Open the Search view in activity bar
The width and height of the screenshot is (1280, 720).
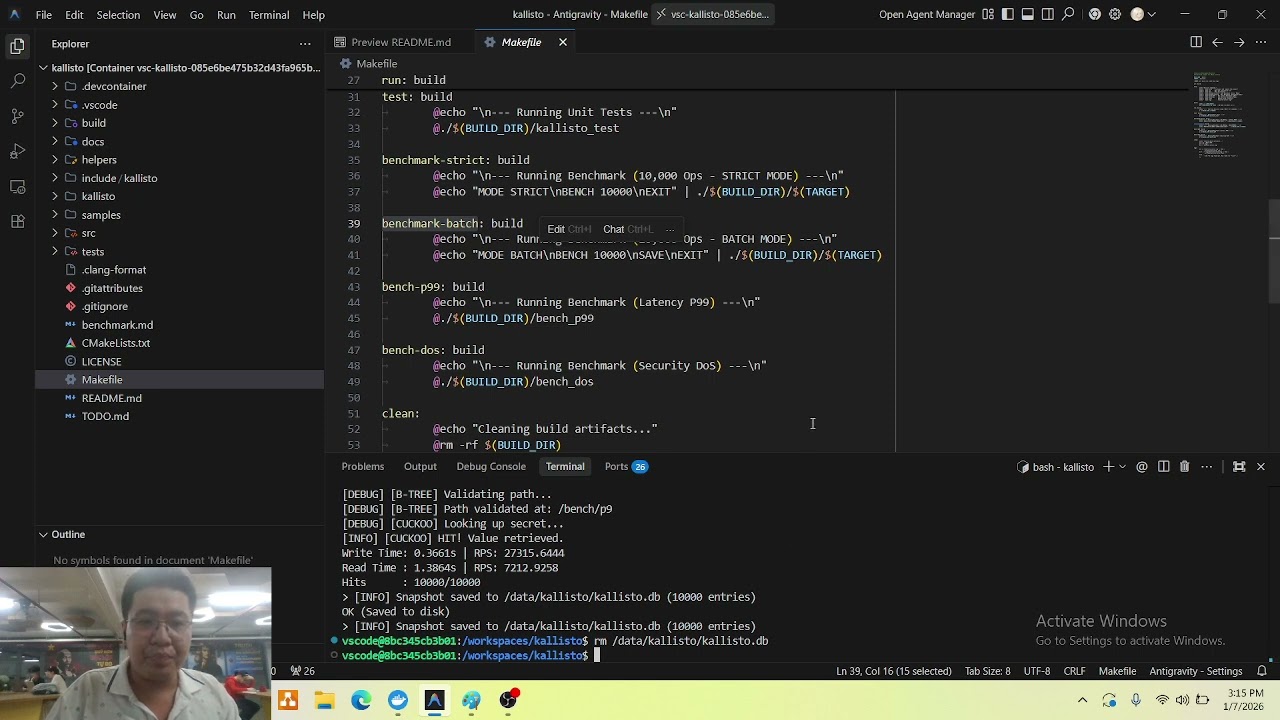17,80
